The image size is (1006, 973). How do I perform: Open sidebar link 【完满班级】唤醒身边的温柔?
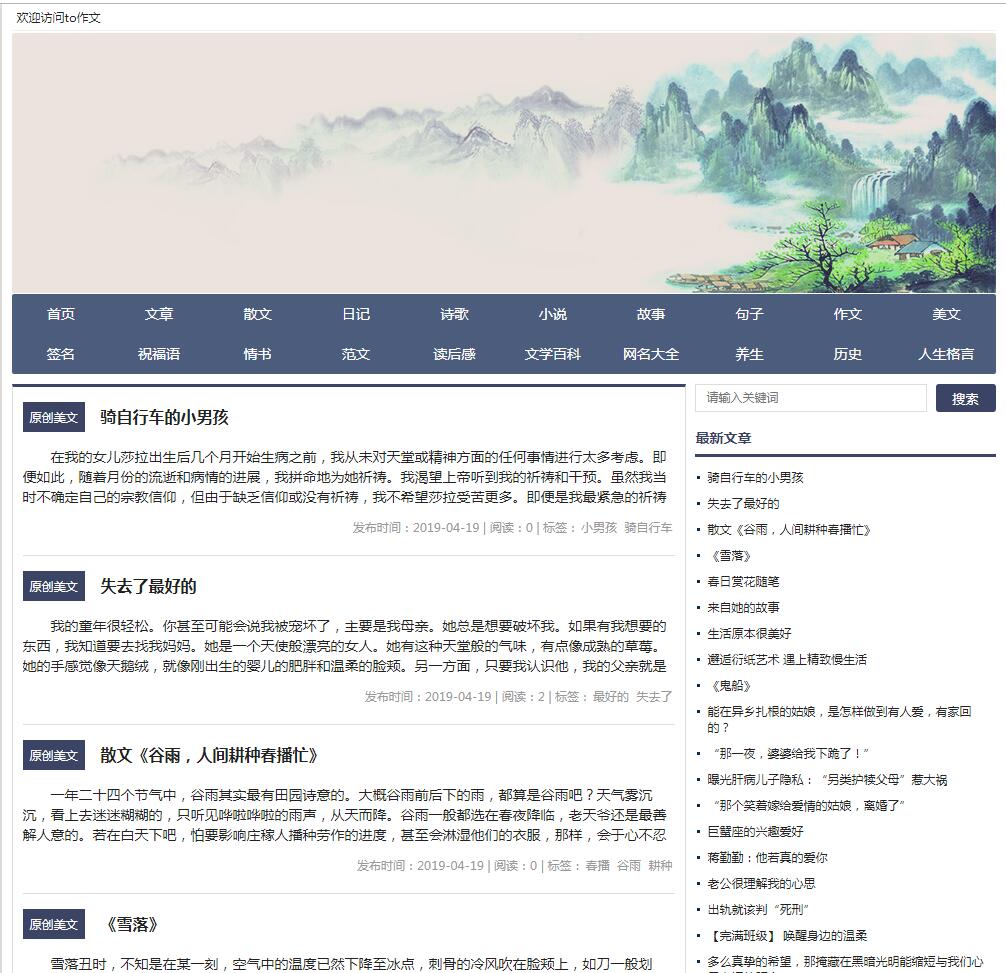(787, 936)
